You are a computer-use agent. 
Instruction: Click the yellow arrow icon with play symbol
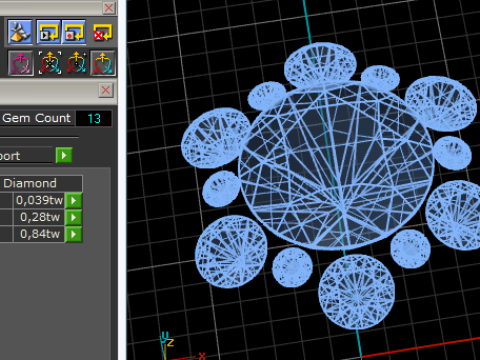pos(49,32)
